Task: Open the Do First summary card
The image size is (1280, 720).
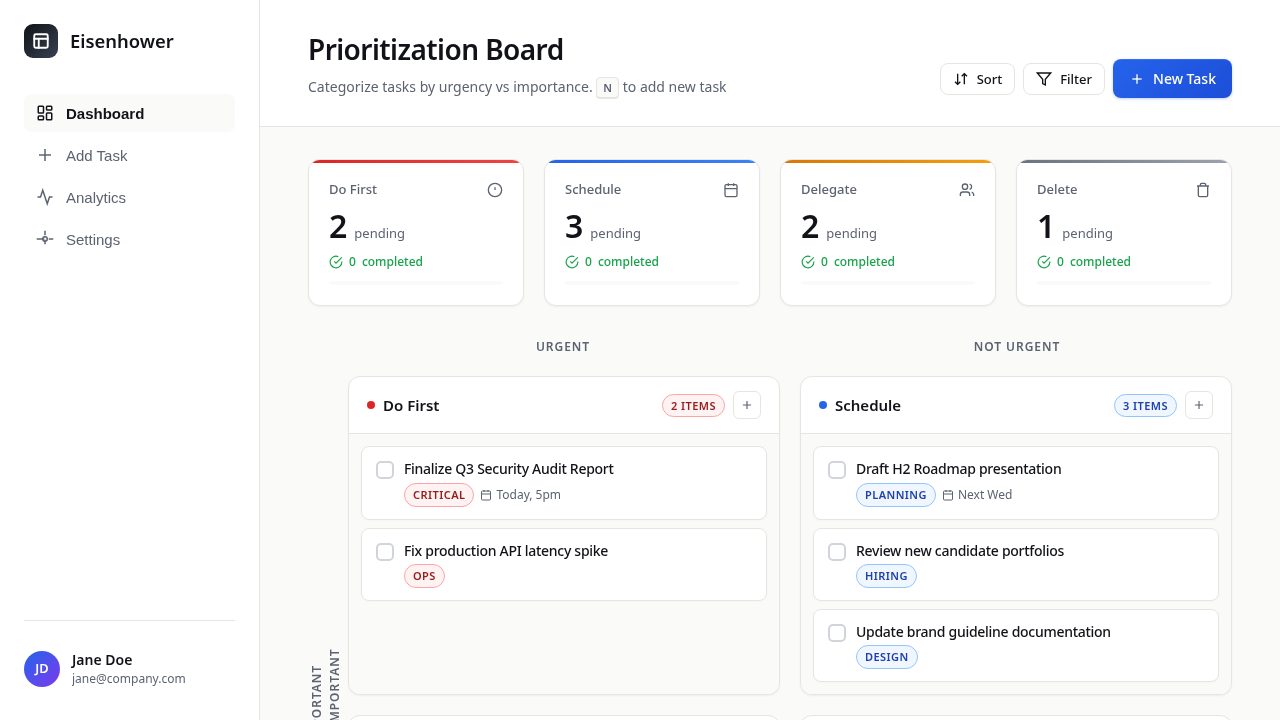Action: click(x=416, y=232)
